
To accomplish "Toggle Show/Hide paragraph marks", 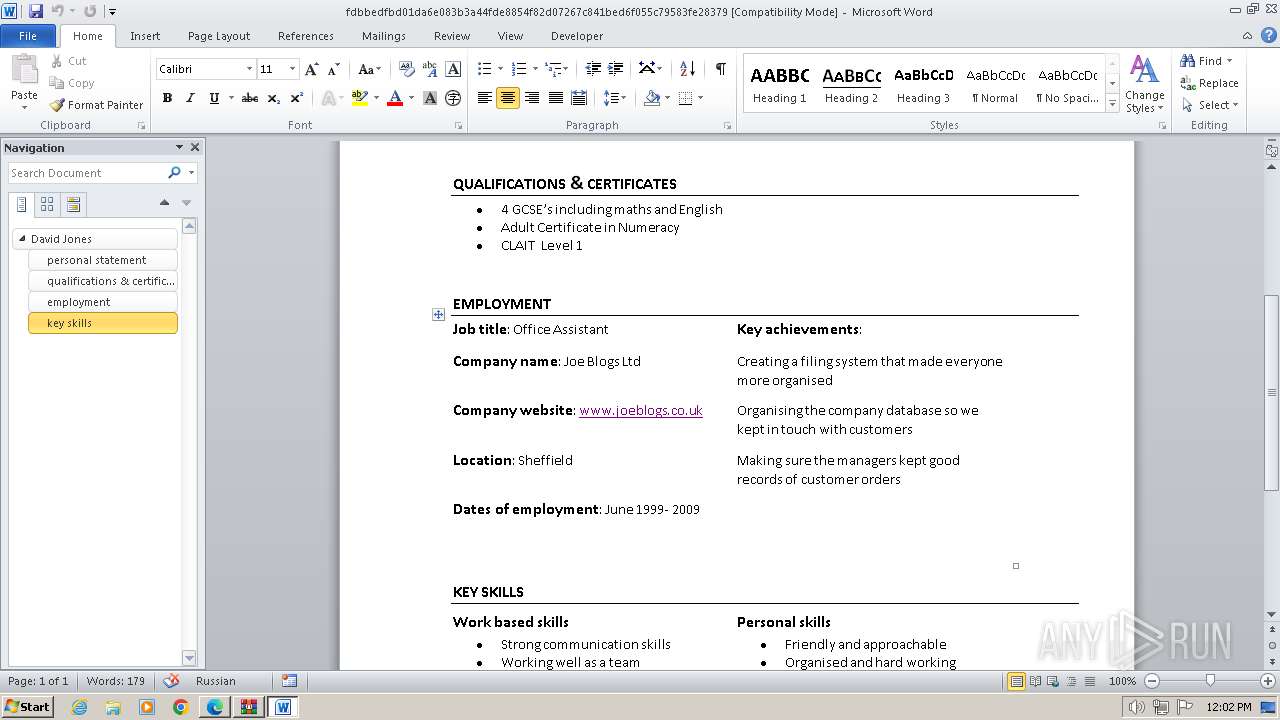I will click(x=720, y=69).
